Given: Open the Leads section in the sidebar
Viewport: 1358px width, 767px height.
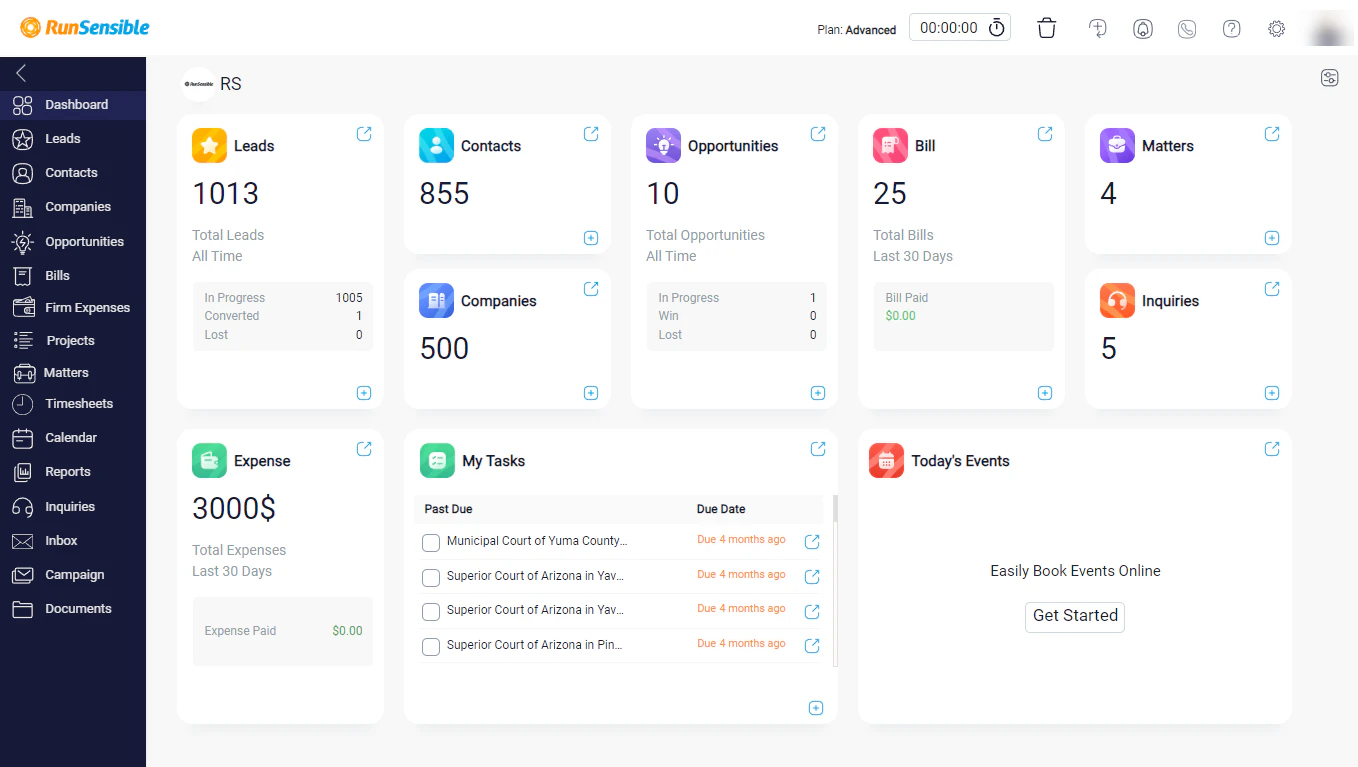Looking at the screenshot, I should pos(61,138).
